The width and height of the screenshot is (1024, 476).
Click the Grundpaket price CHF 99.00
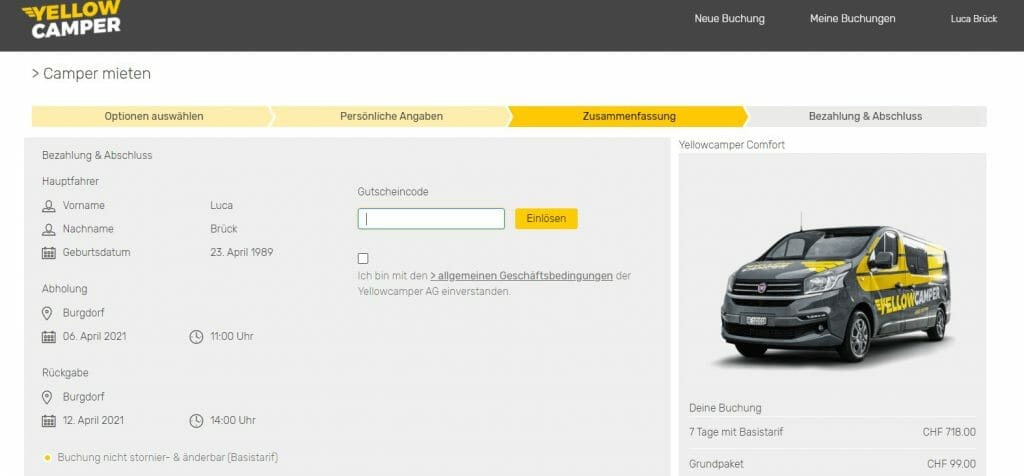952,464
